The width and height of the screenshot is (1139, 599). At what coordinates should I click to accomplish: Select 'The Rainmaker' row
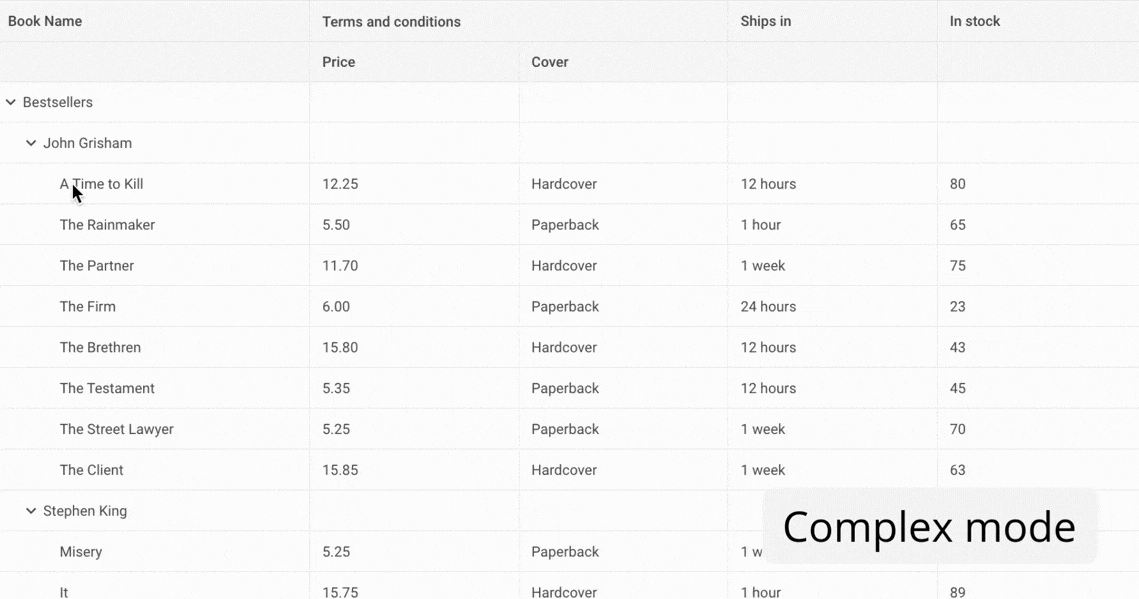(107, 225)
